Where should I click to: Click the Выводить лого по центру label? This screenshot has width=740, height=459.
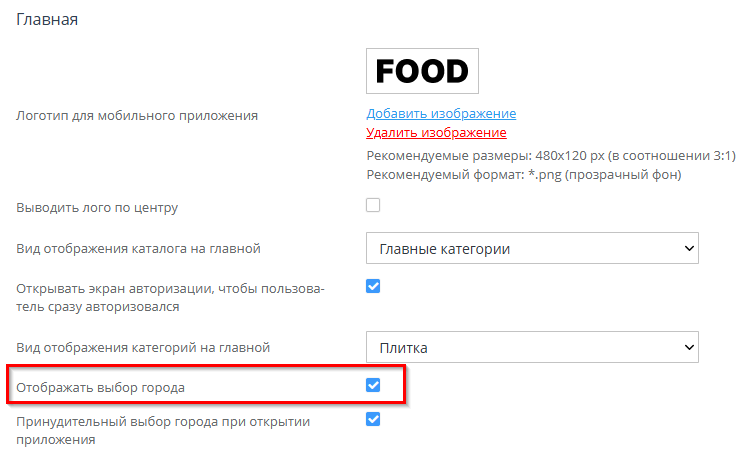click(97, 208)
